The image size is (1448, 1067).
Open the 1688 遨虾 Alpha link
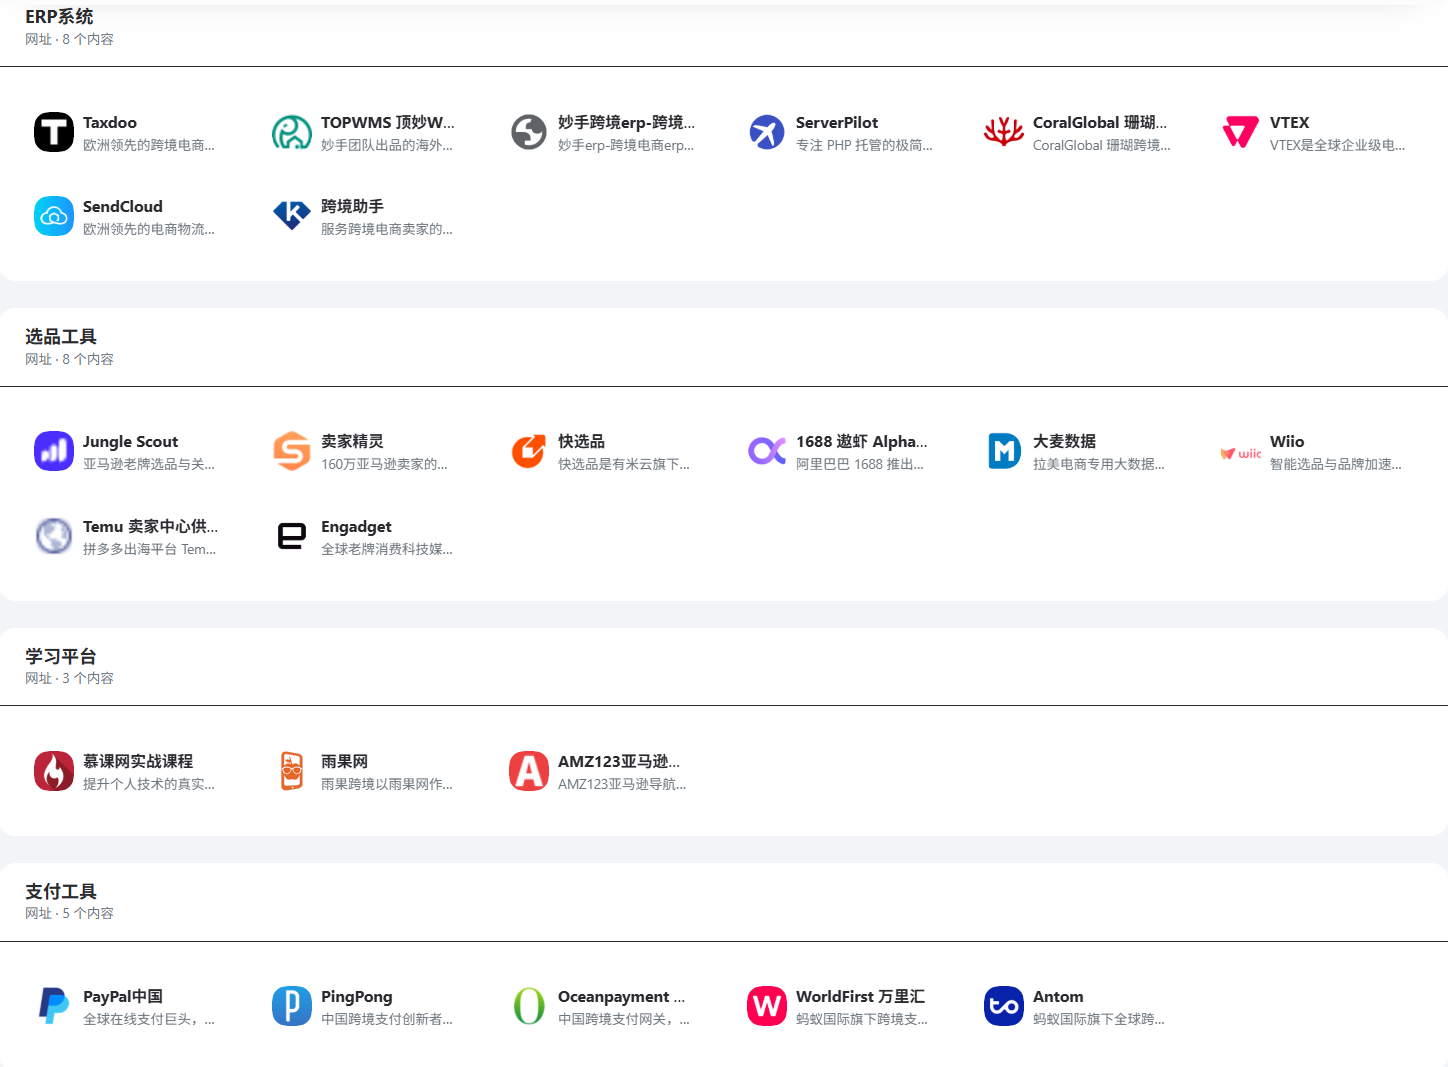[x=839, y=451]
